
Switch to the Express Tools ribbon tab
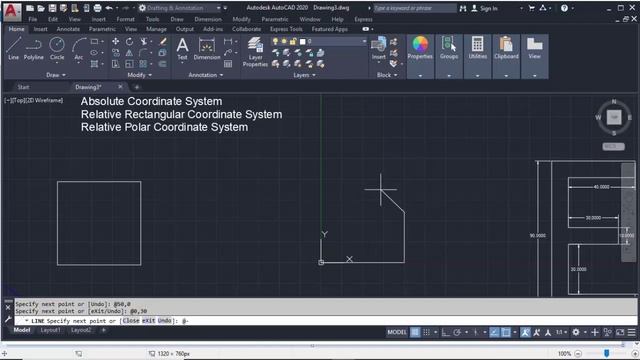click(286, 29)
